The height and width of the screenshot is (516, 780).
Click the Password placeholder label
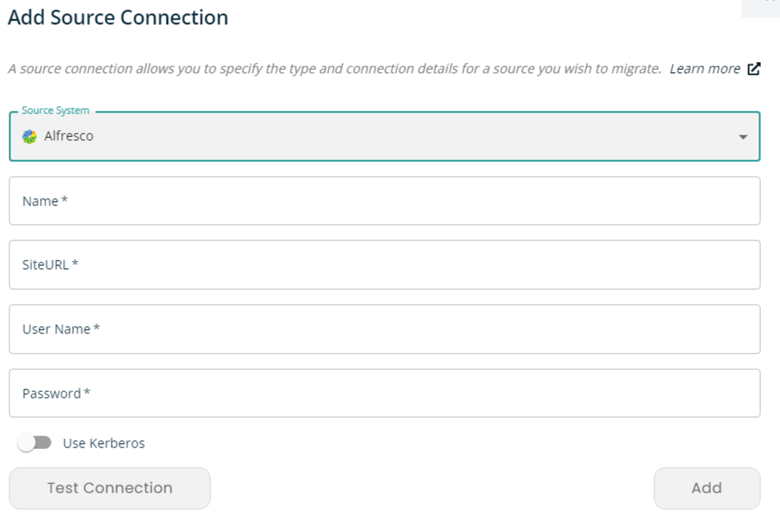point(56,394)
